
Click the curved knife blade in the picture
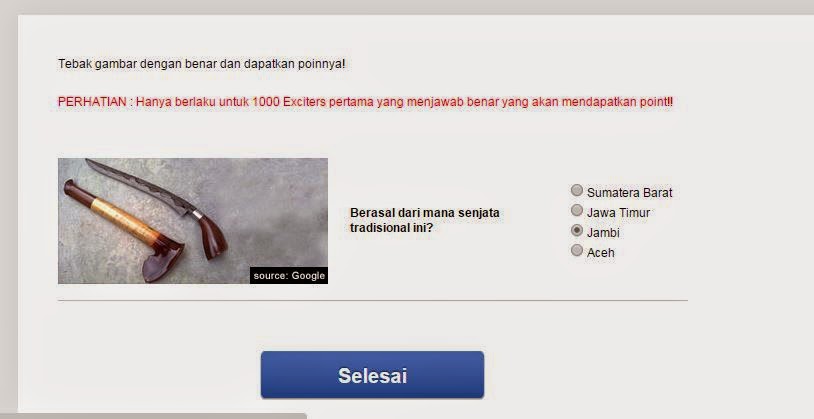(x=139, y=186)
